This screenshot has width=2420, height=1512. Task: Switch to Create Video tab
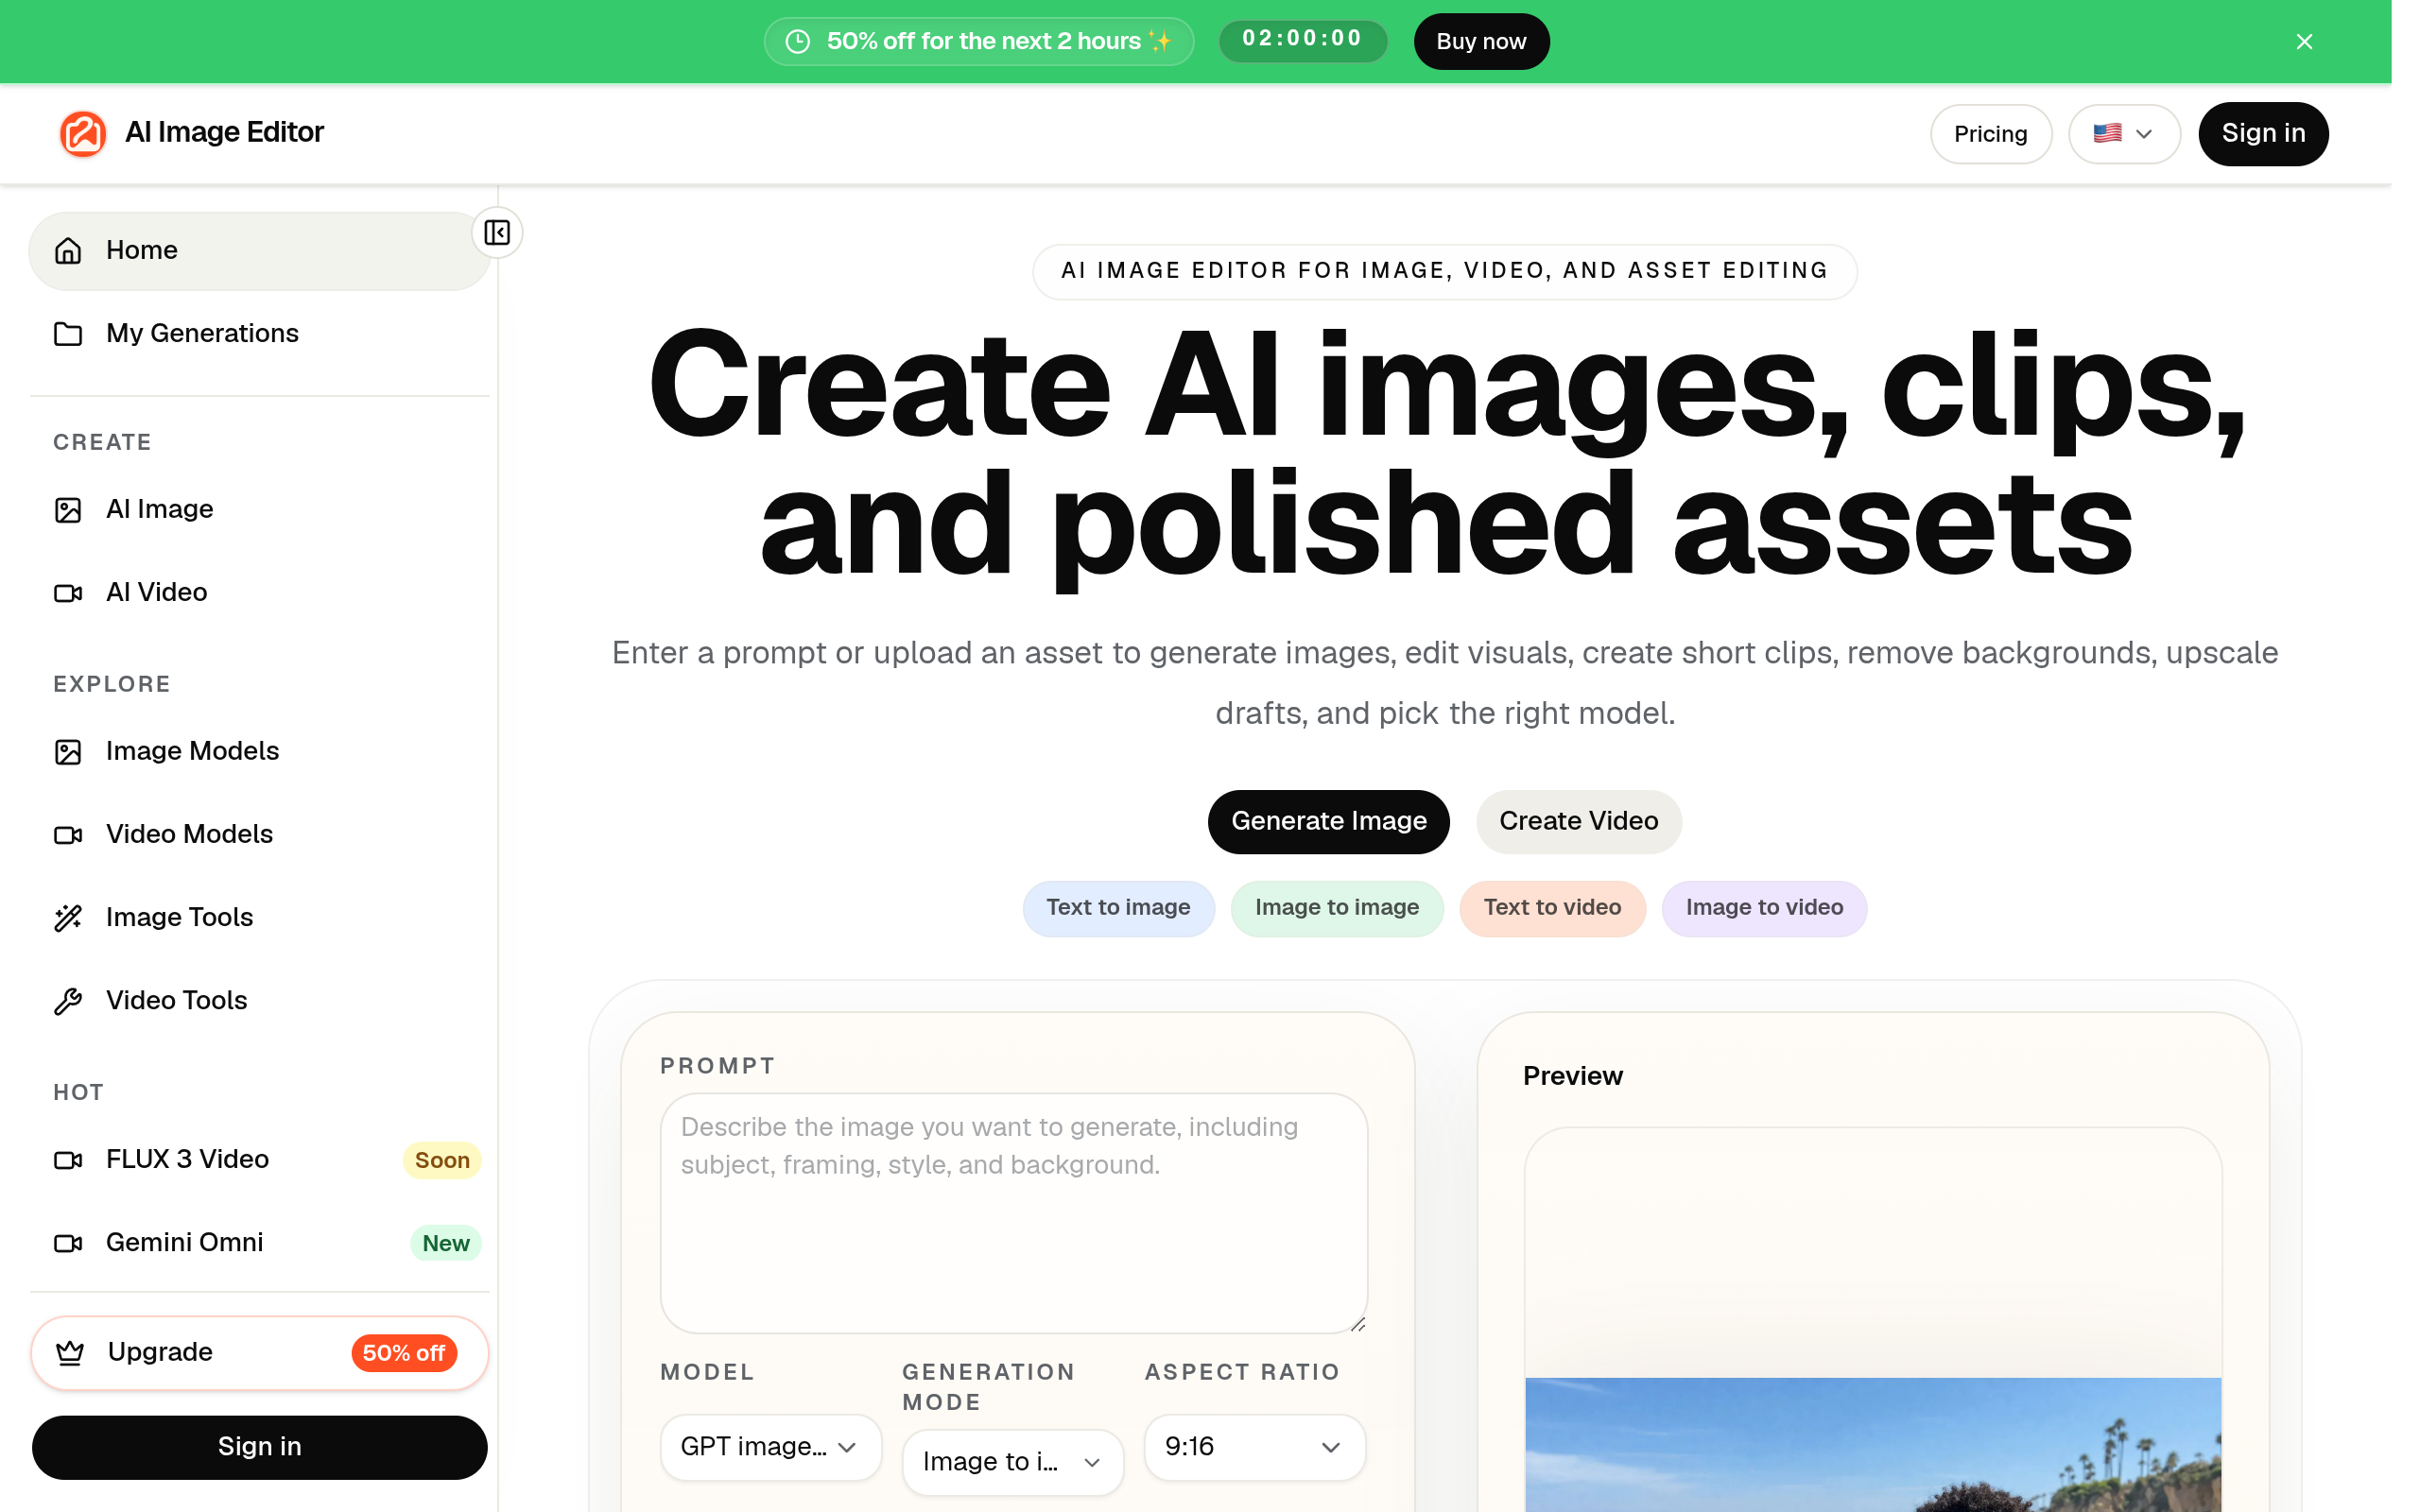(x=1578, y=822)
